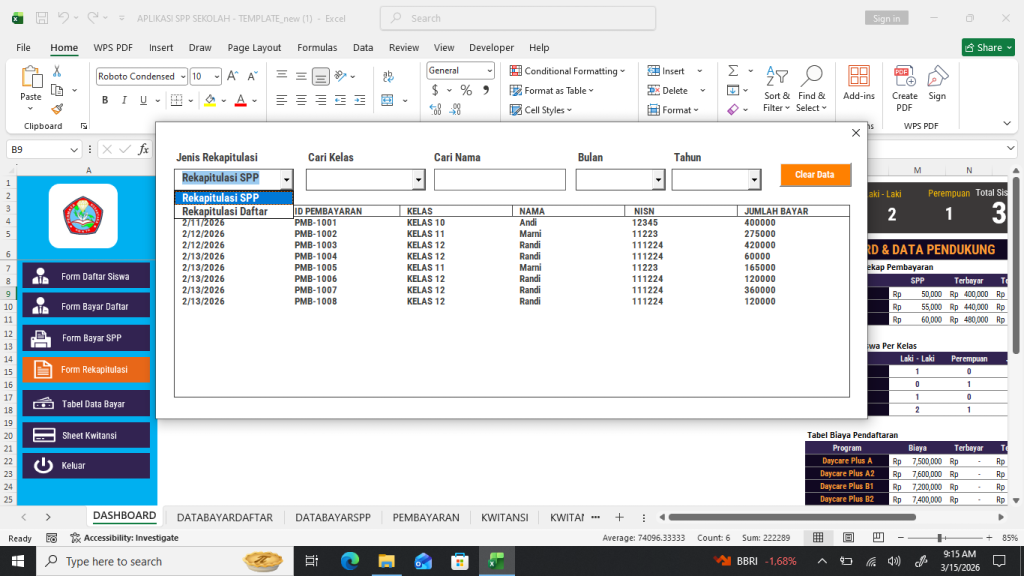Select Rekapitulasi Daftar from dropdown list
The image size is (1024, 576).
click(x=225, y=212)
